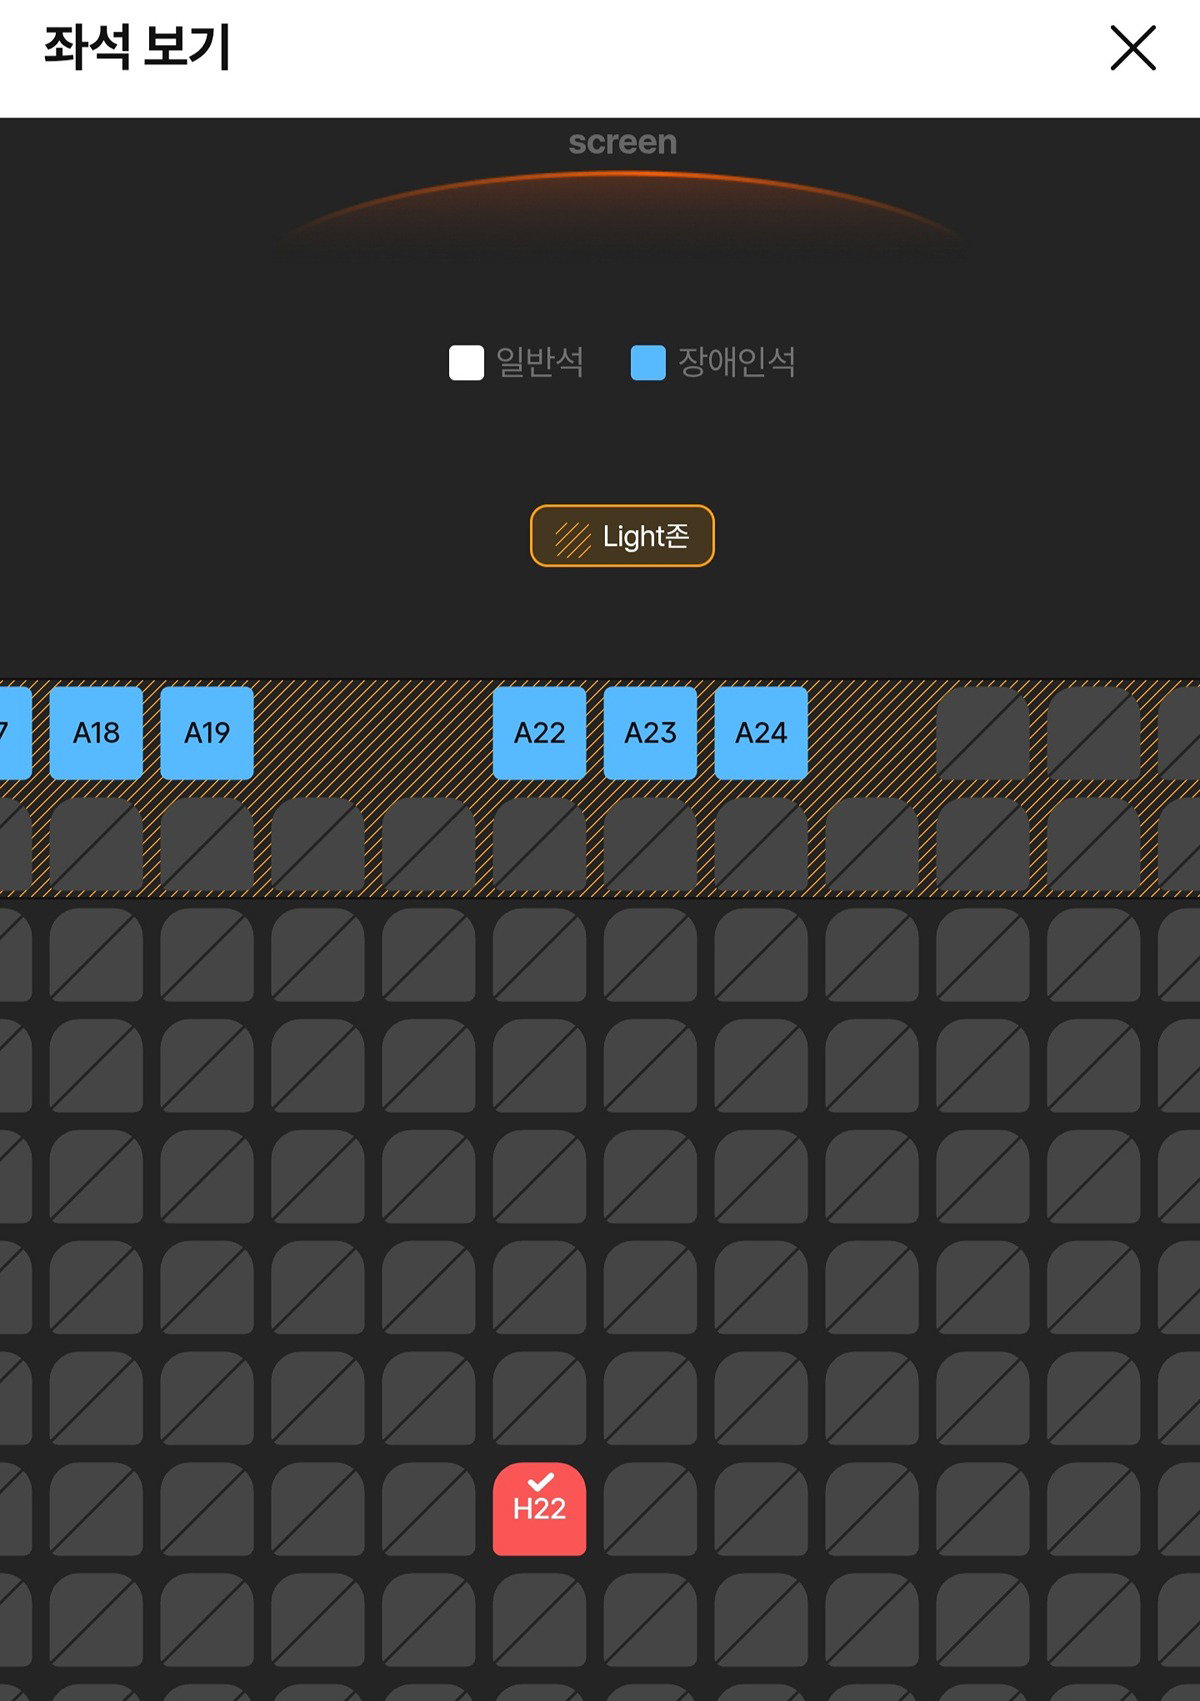This screenshot has width=1200, height=1701.
Task: Select wheelchair seat A19
Action: pos(207,733)
